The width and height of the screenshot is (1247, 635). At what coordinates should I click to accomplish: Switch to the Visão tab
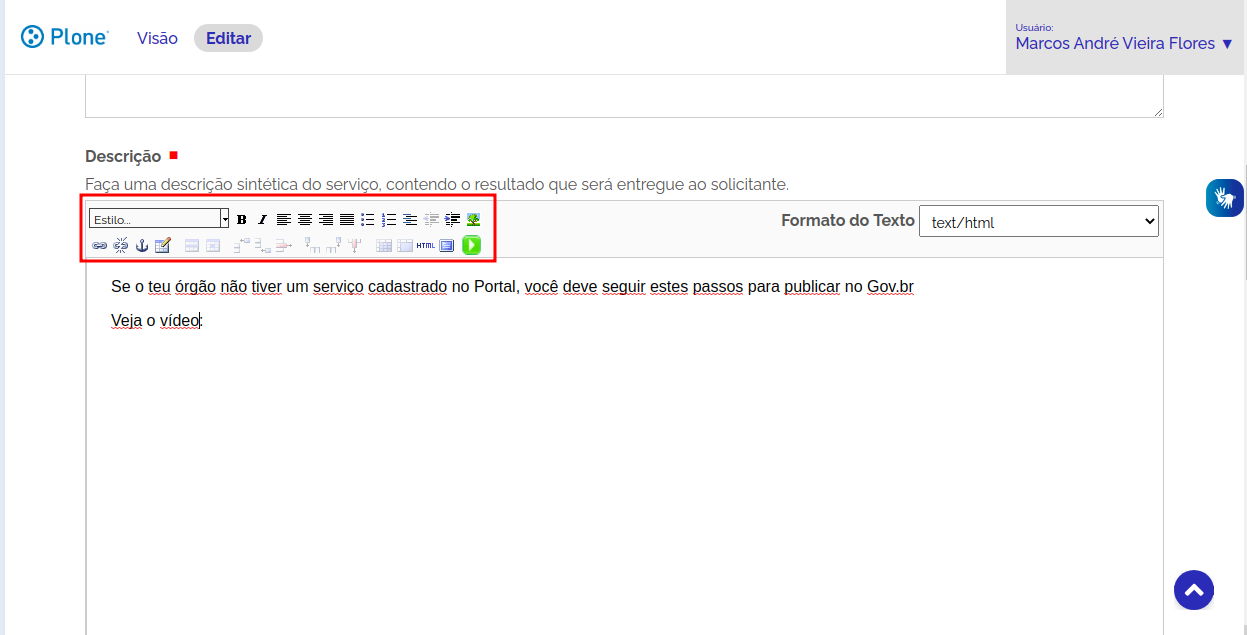(x=157, y=38)
